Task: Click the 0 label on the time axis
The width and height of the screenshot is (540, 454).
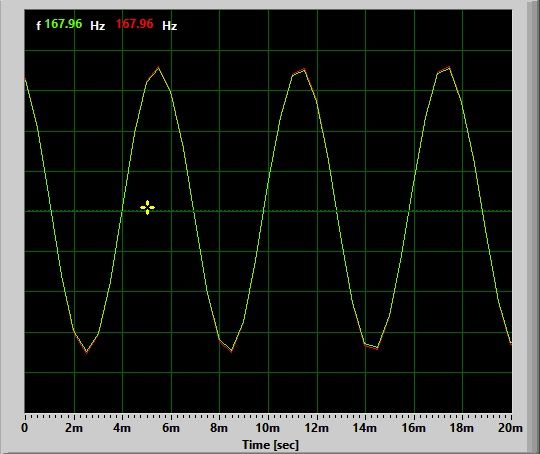Action: [24, 428]
